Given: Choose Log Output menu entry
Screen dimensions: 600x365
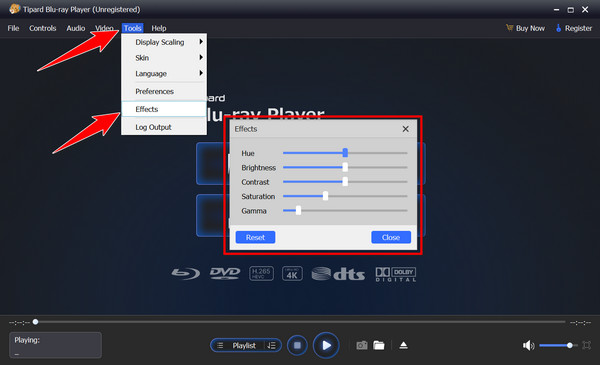Looking at the screenshot, I should 164,127.
